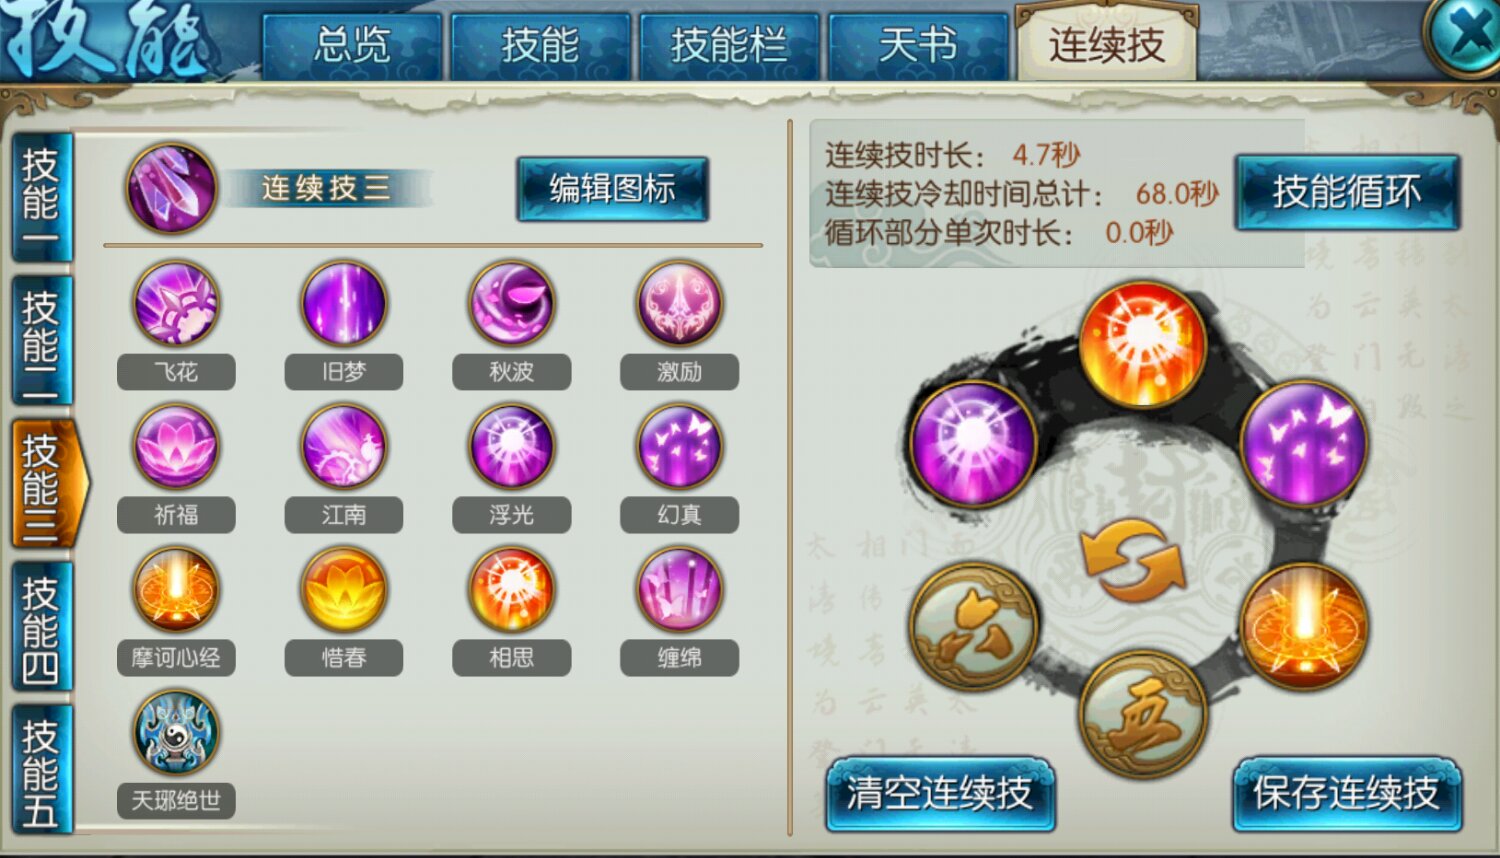Switch to the 总览 tab
Viewport: 1500px width, 858px height.
(x=352, y=46)
